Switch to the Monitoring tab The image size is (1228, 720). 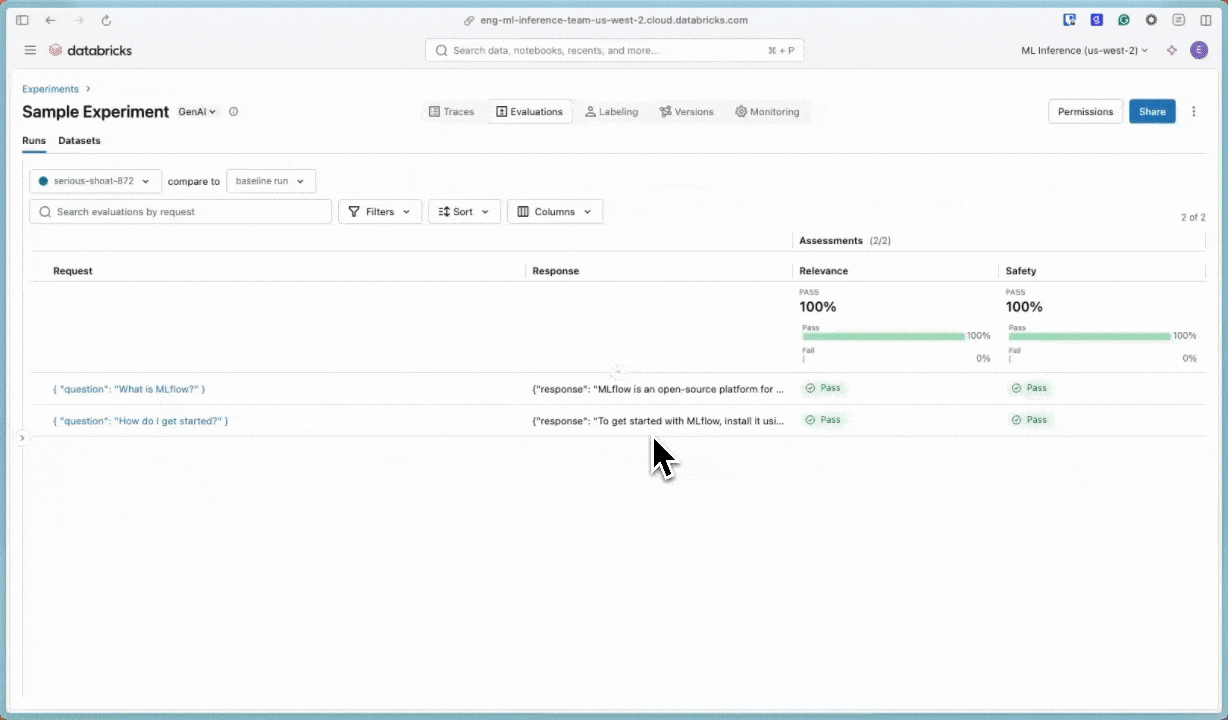point(767,112)
